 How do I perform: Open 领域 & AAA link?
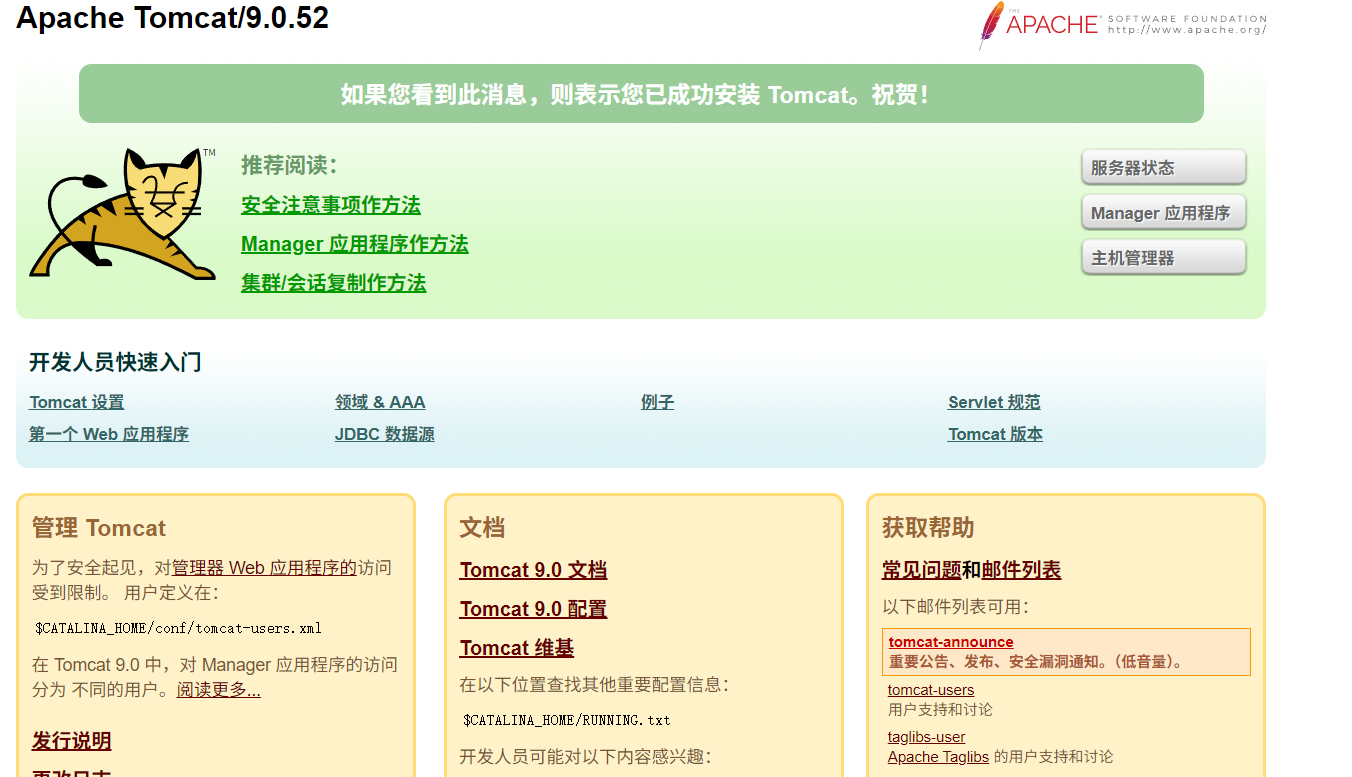pyautogui.click(x=380, y=402)
